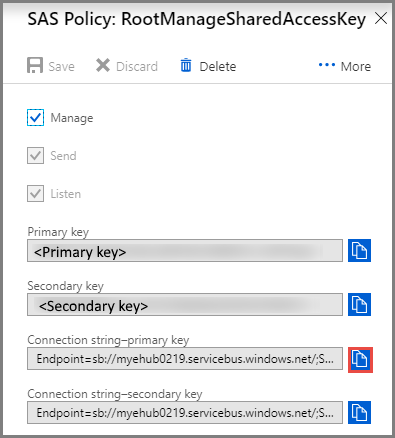Click the Delete trash can icon
This screenshot has height=438, width=395.
click(x=186, y=65)
